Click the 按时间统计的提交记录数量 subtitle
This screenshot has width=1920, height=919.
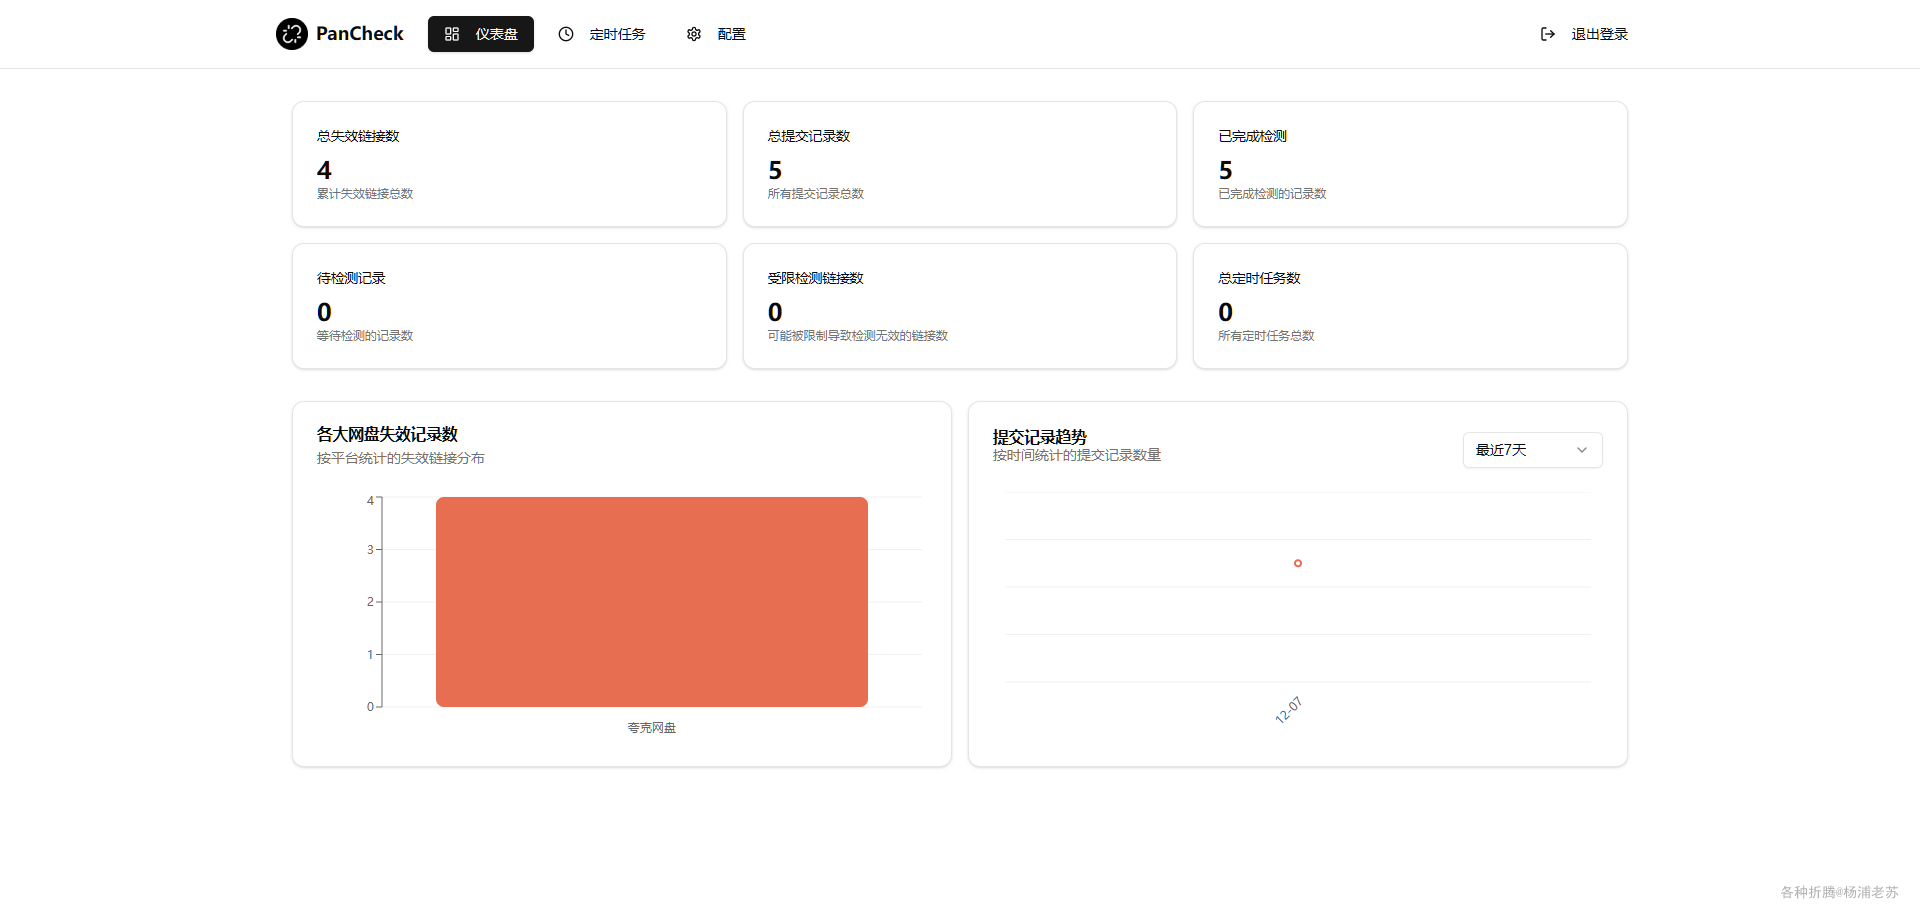(1077, 455)
